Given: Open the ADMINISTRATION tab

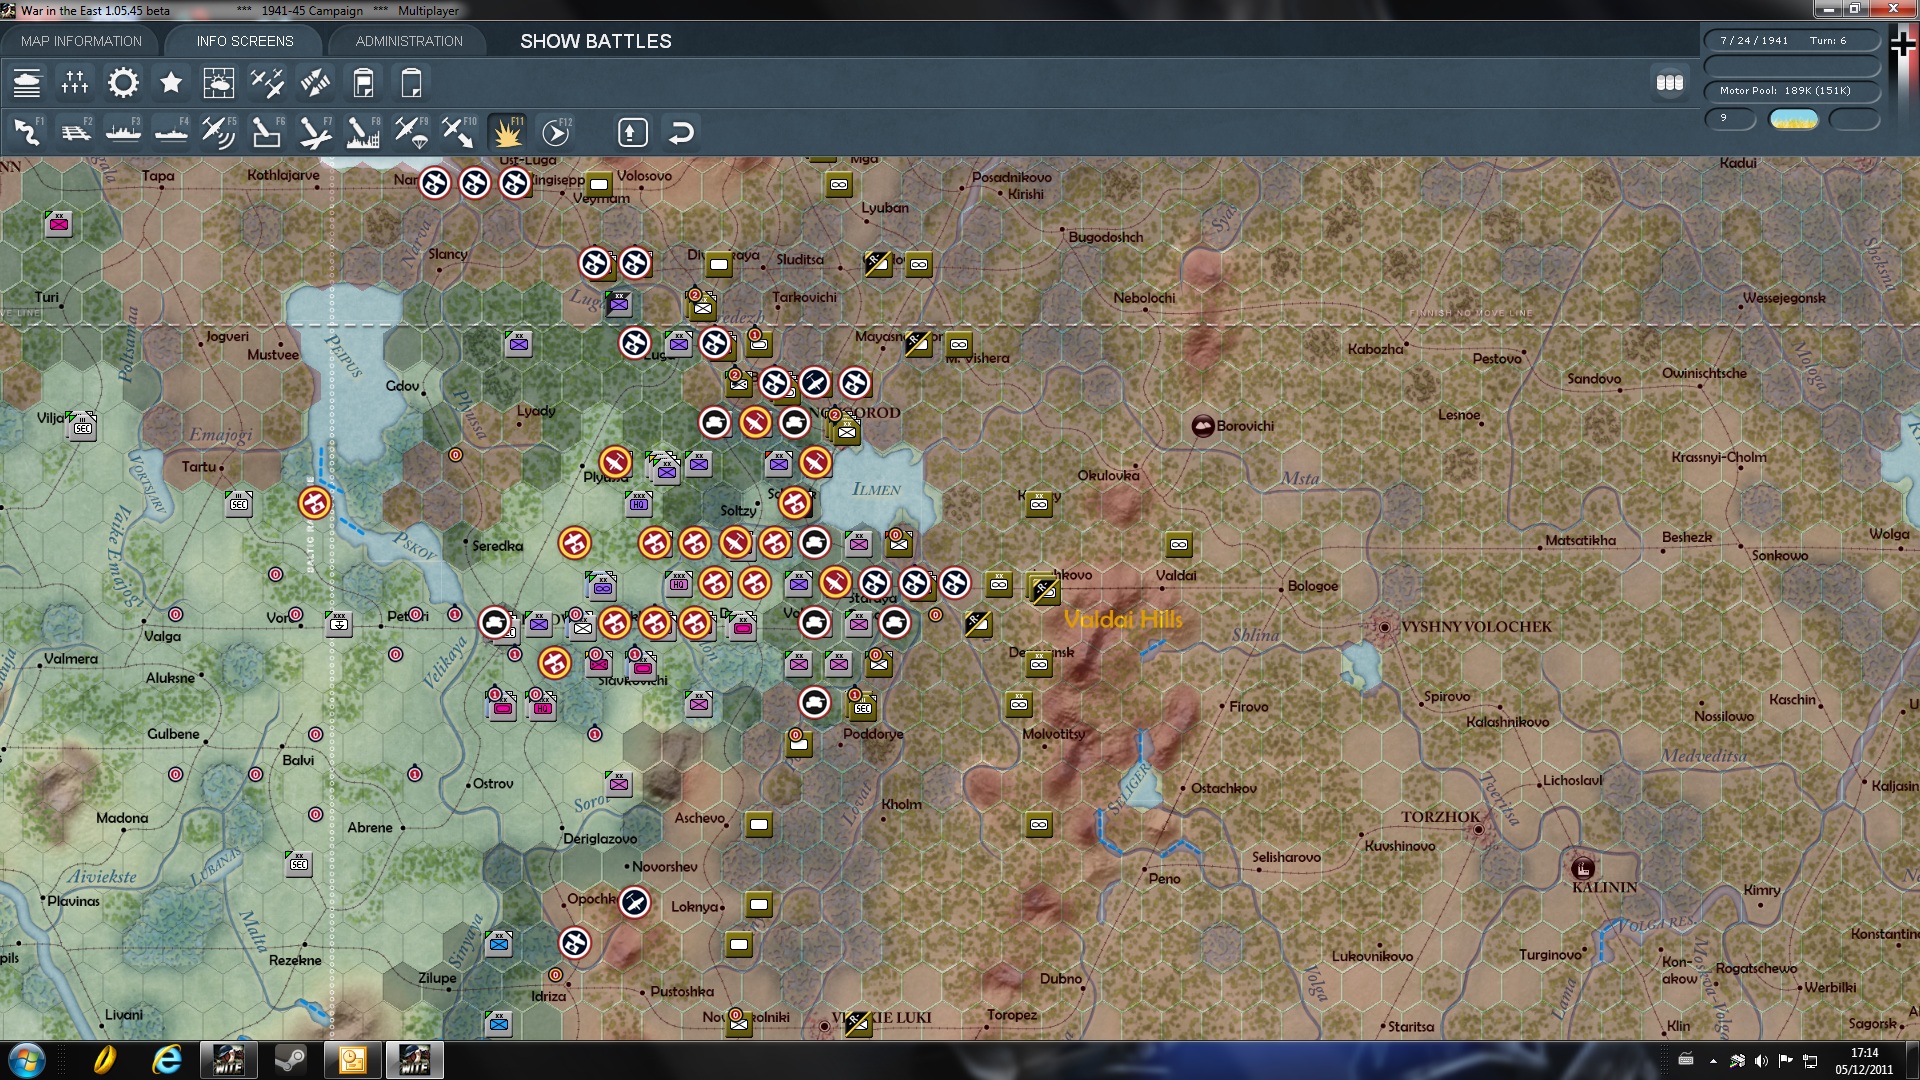Looking at the screenshot, I should (409, 41).
